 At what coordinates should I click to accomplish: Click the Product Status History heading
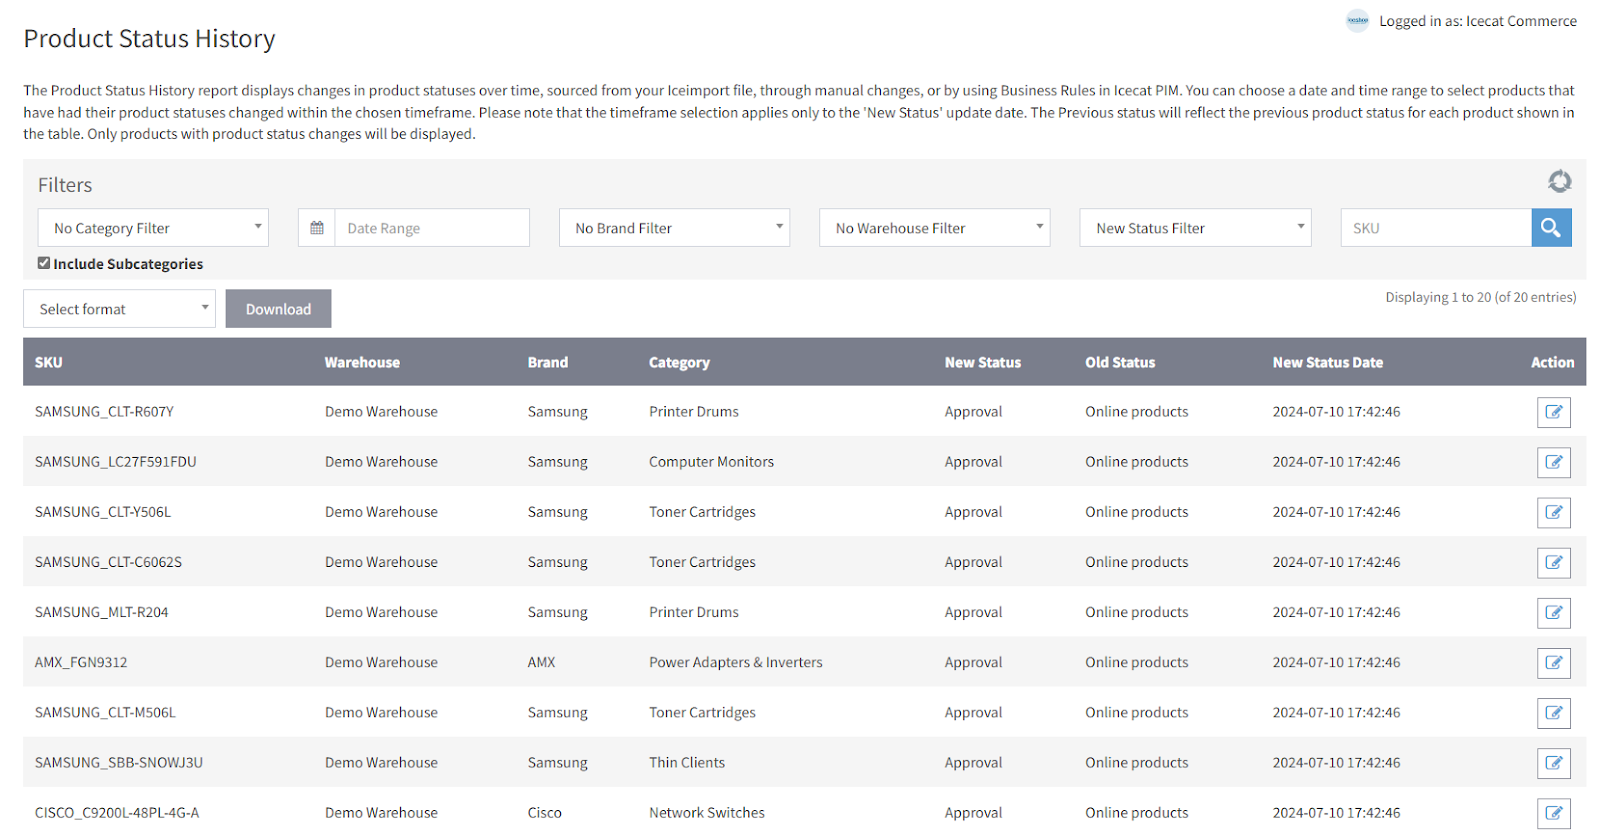pyautogui.click(x=149, y=38)
